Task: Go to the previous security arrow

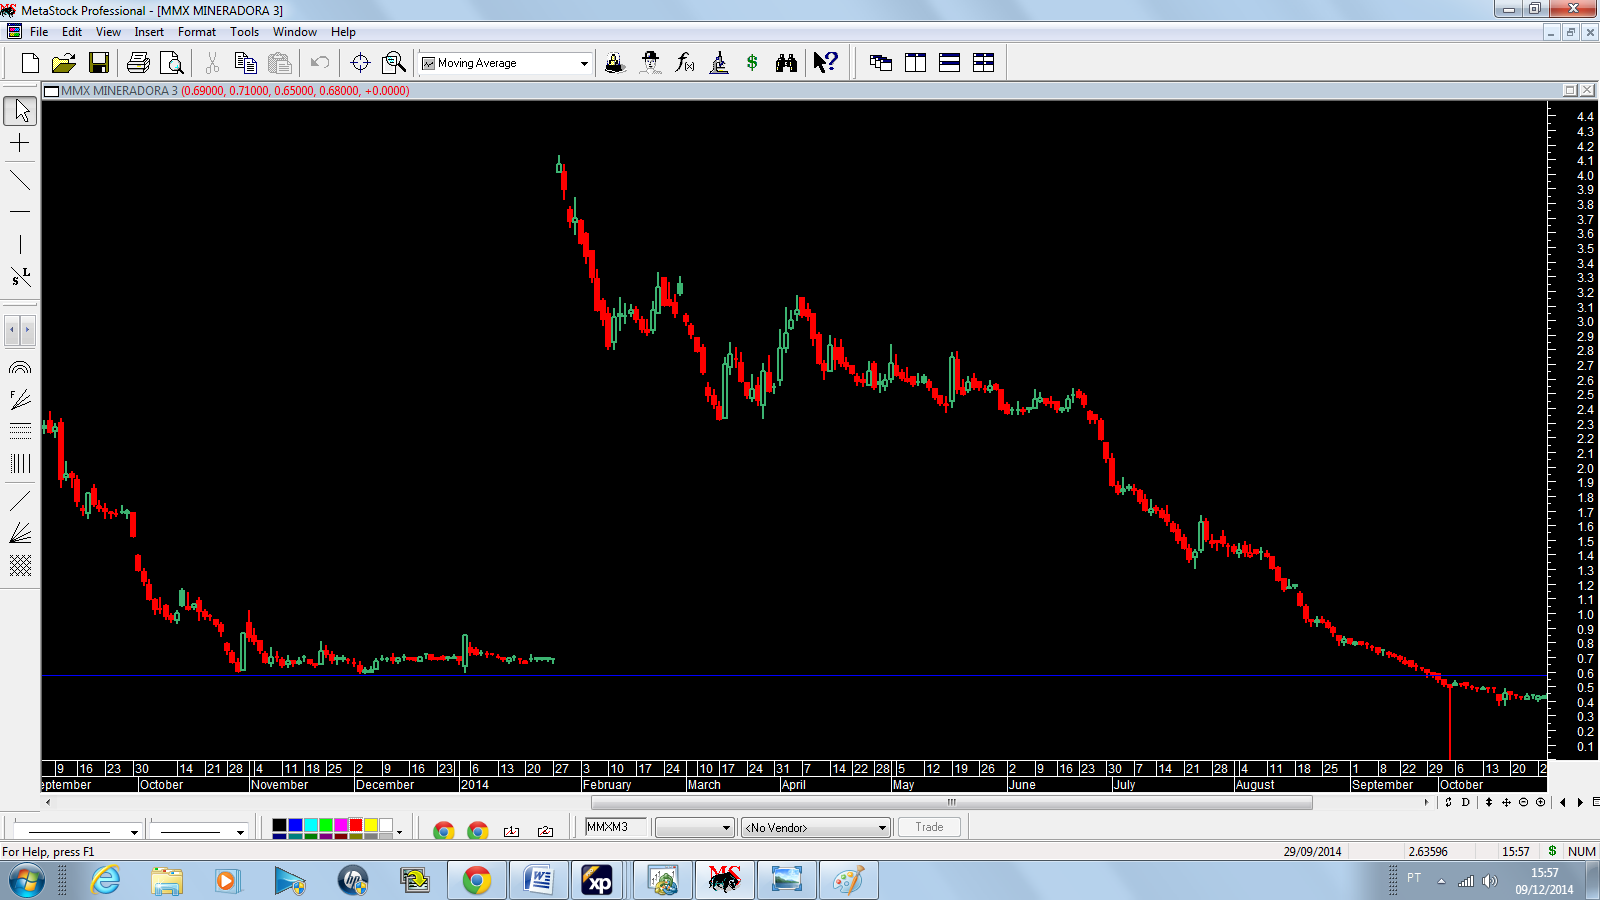Action: [x=1562, y=802]
